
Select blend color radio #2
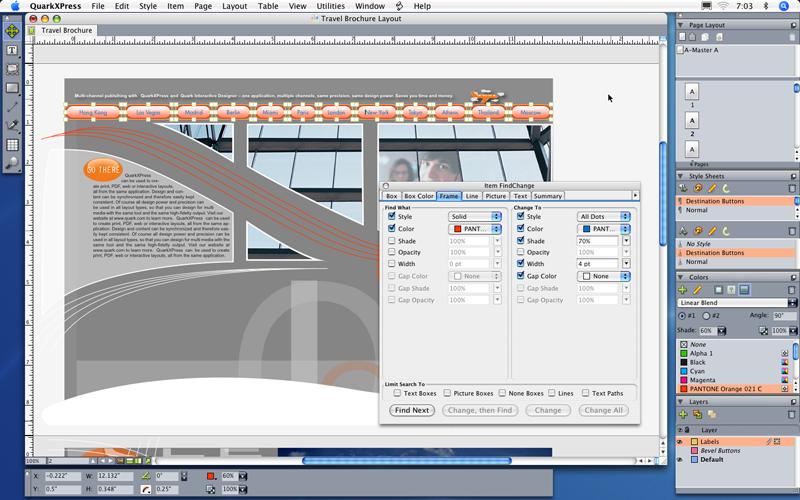click(x=706, y=316)
